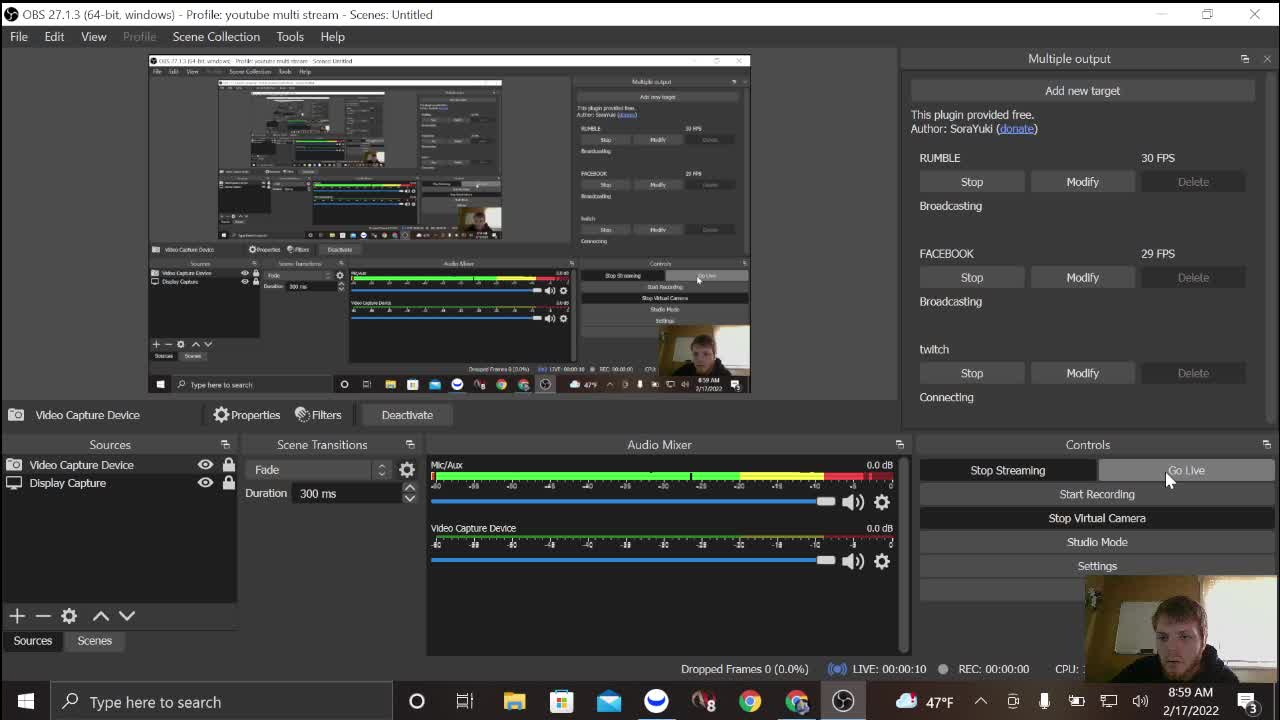The width and height of the screenshot is (1280, 720).
Task: Open File Explorer from taskbar
Action: click(514, 702)
